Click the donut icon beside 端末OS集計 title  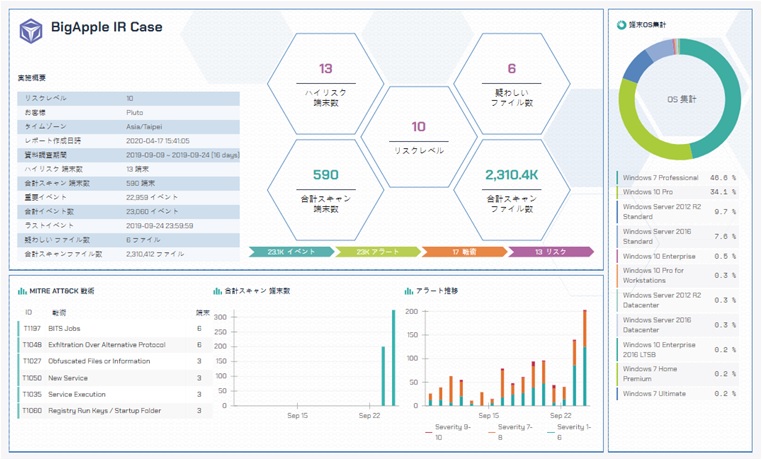pos(621,25)
